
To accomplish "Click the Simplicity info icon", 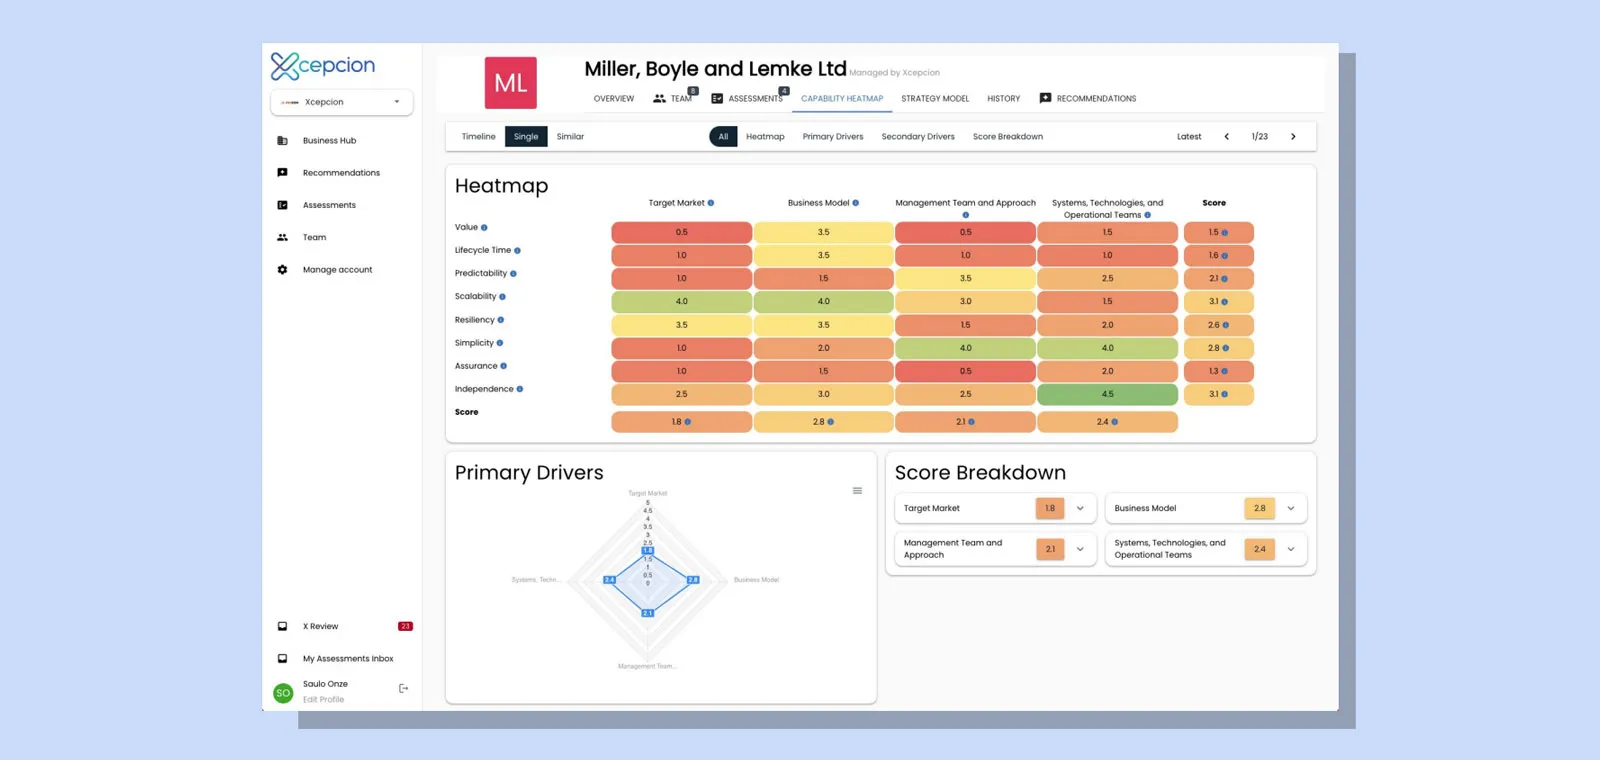I will pyautogui.click(x=500, y=343).
